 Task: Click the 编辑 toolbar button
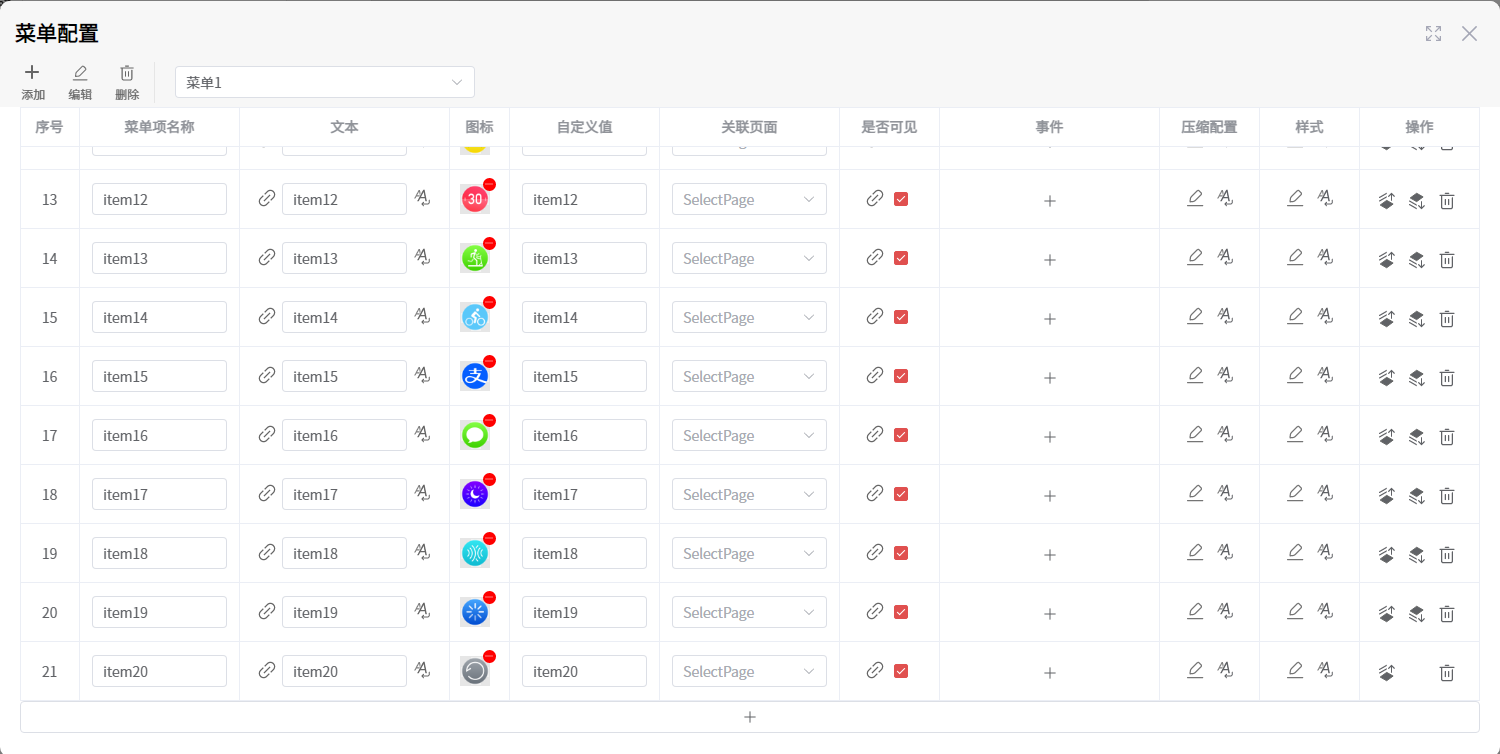click(80, 81)
